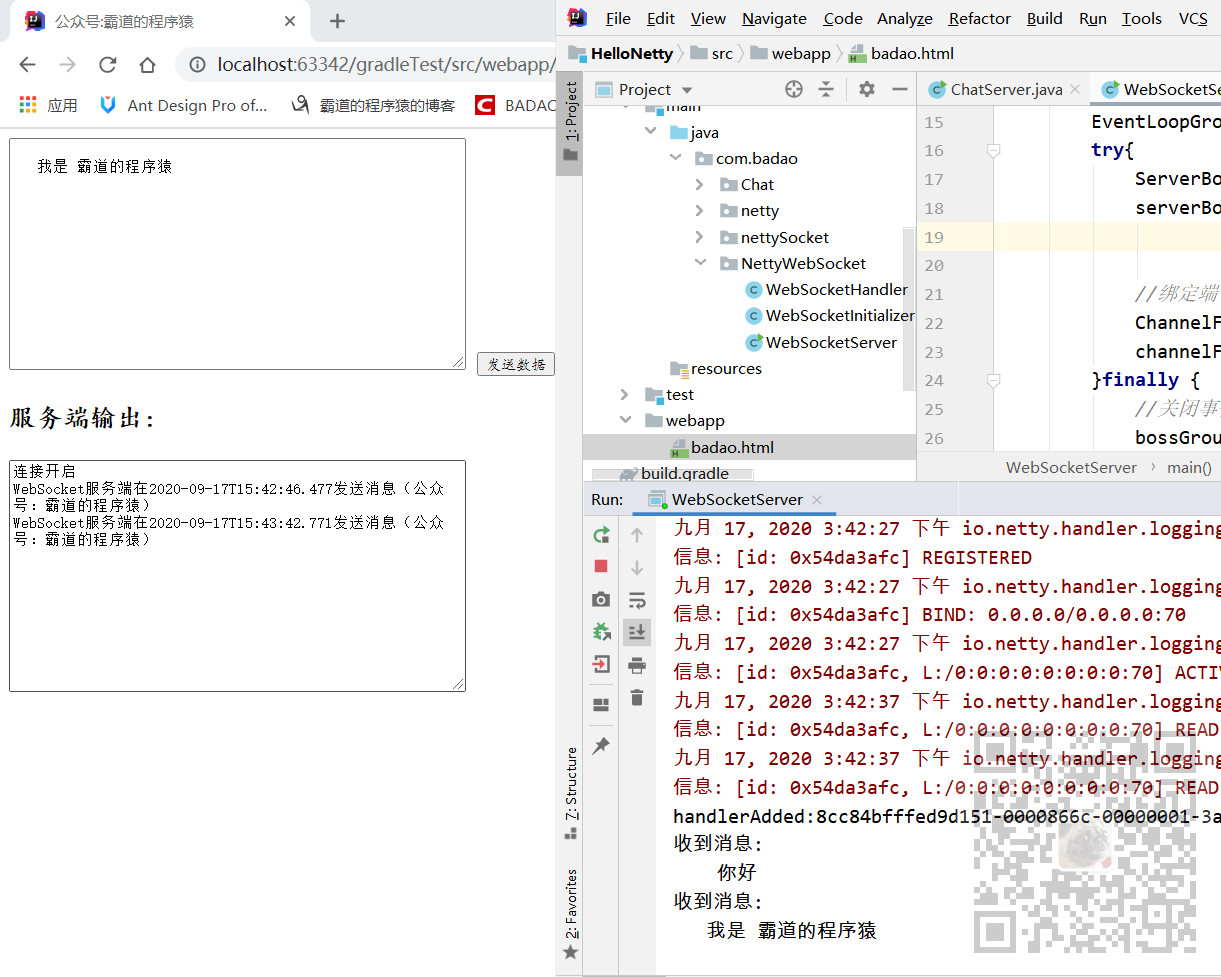Screen dimensions: 1221x977
Task: Open the 应用 apps bookmark
Action: [48, 105]
